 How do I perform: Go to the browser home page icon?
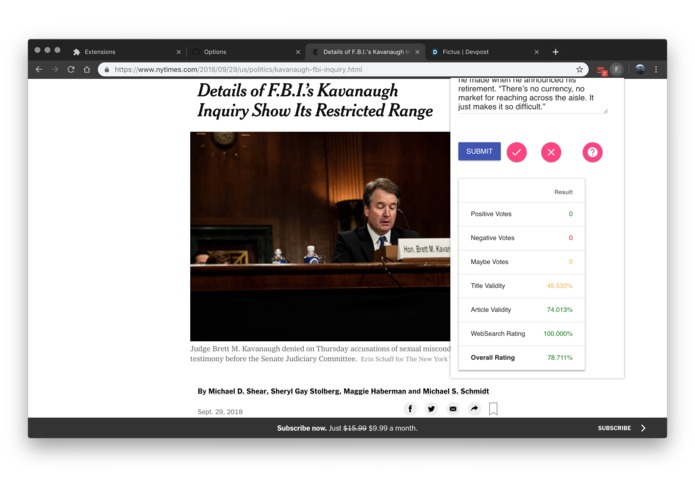click(x=87, y=70)
